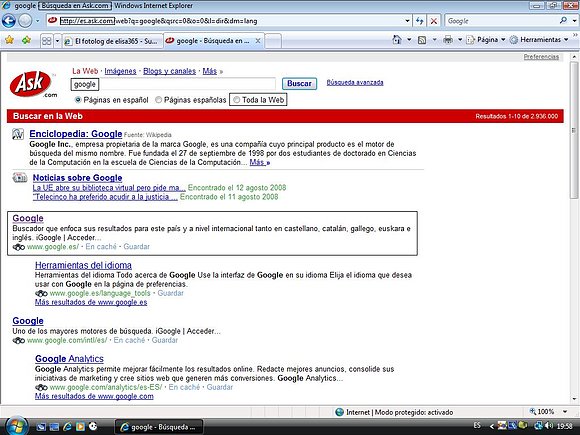580x435 pixels.
Task: Click the Stop loading red X icon
Action: [434, 21]
